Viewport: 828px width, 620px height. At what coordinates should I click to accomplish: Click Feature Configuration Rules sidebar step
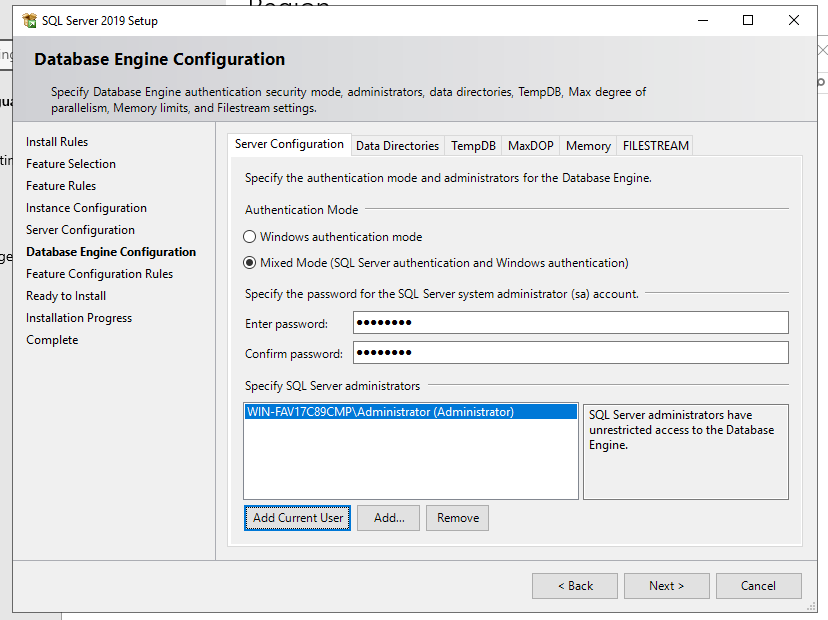pos(100,274)
